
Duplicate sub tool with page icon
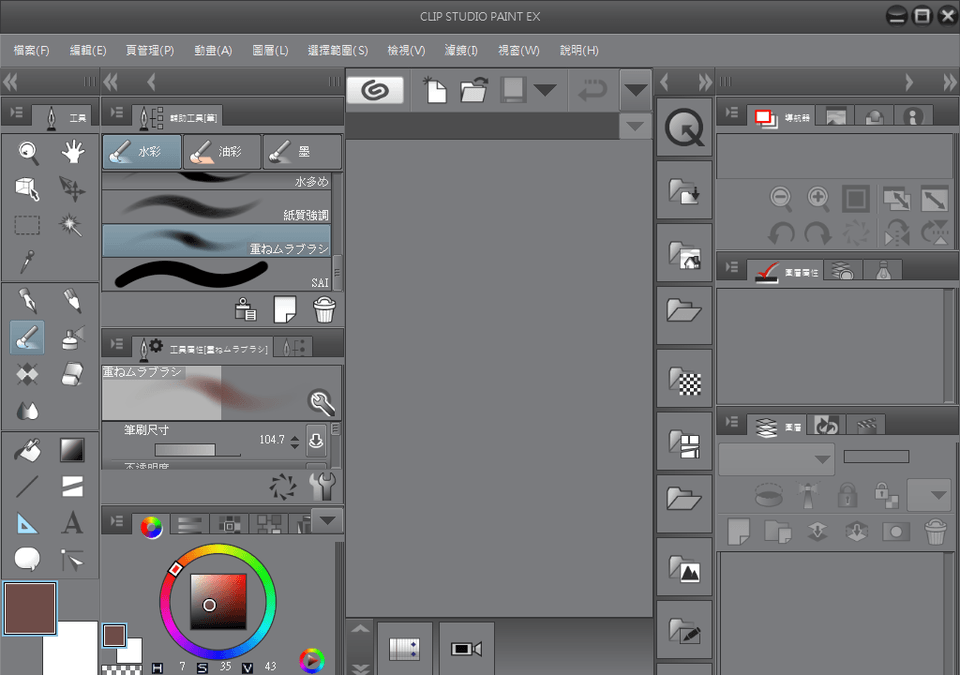tap(285, 309)
